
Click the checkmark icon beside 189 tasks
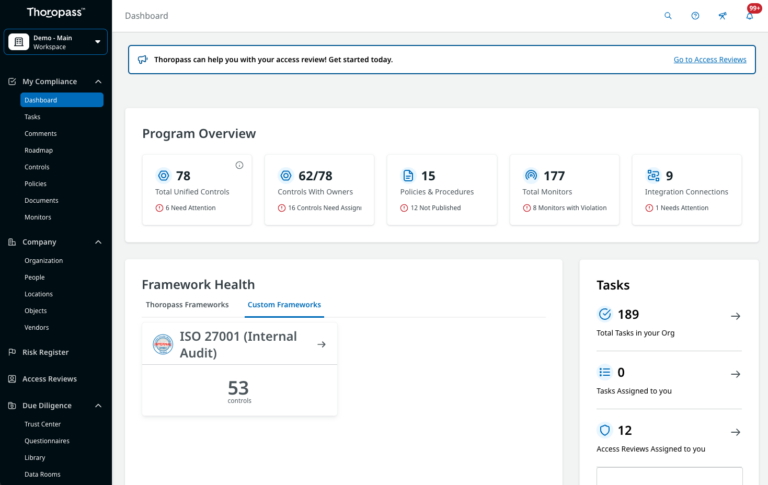tap(605, 314)
